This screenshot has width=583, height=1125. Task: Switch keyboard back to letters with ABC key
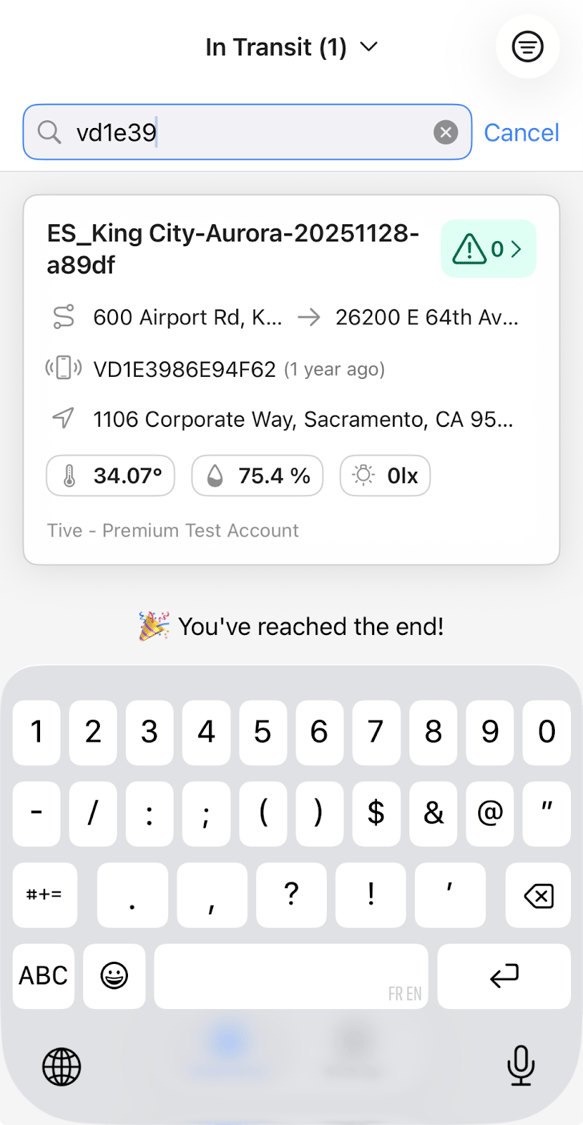(x=43, y=977)
